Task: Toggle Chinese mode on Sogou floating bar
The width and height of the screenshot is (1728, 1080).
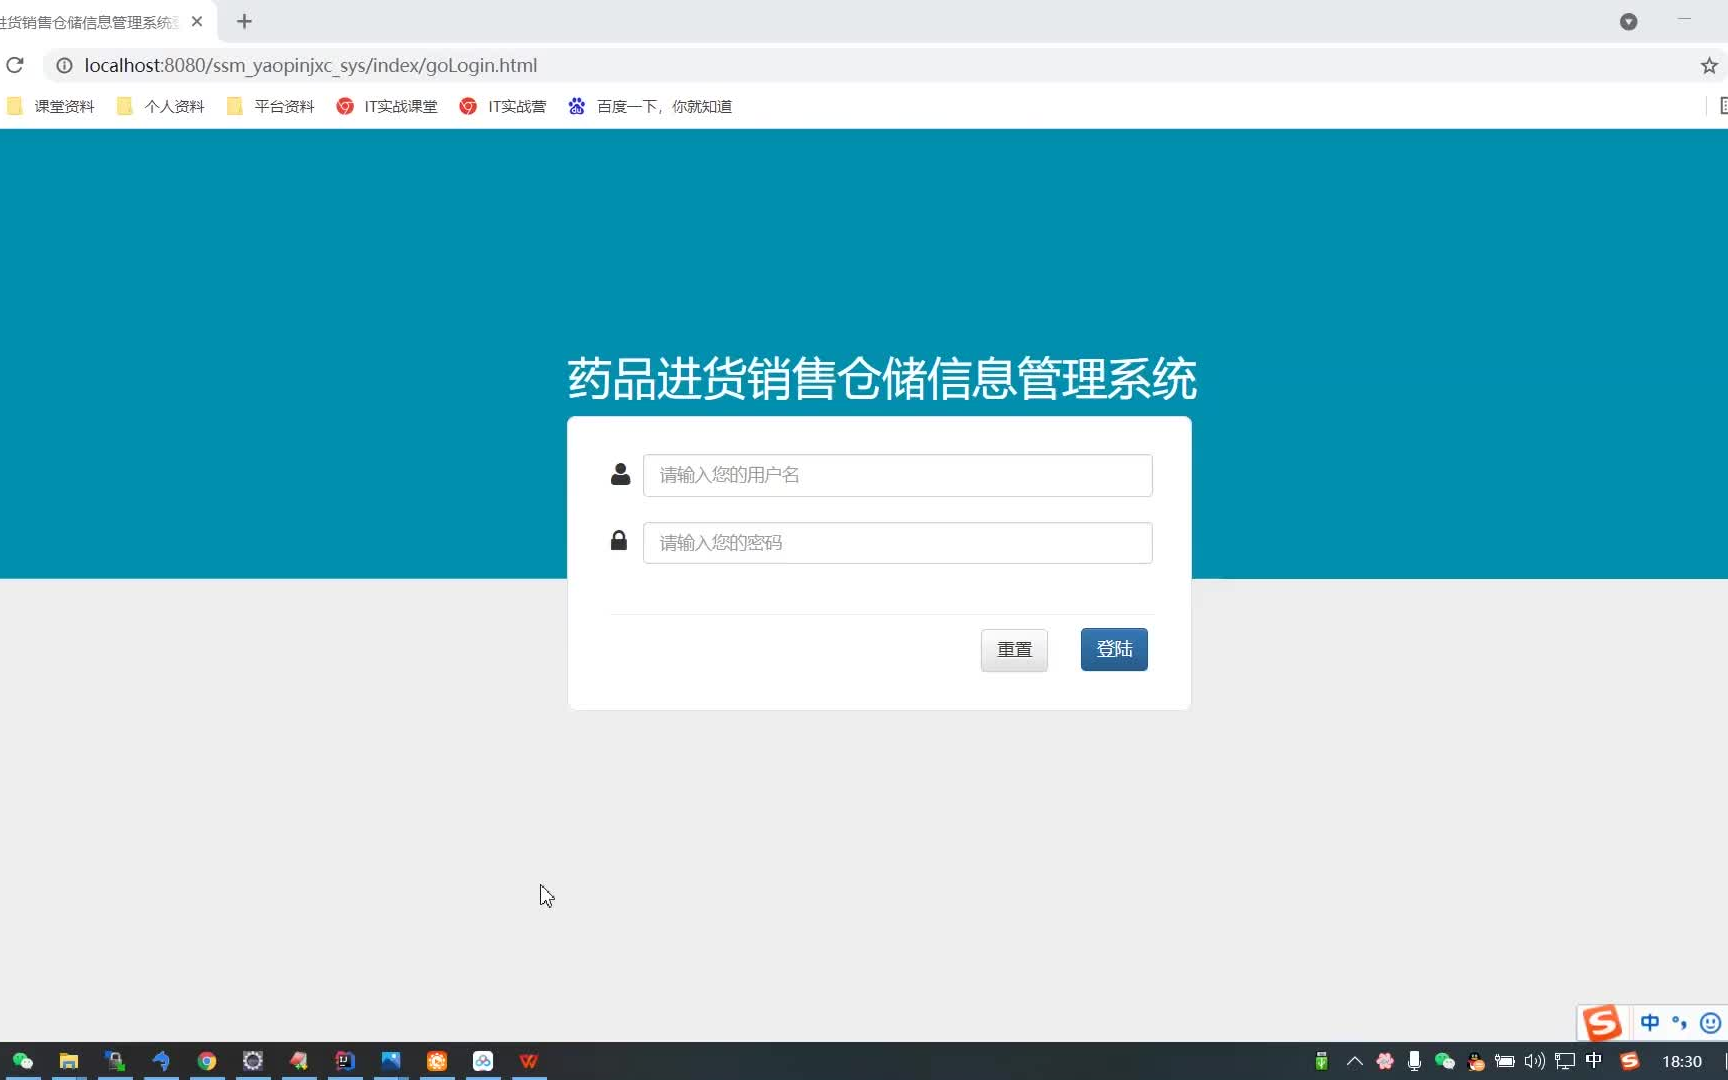Action: [1650, 1022]
